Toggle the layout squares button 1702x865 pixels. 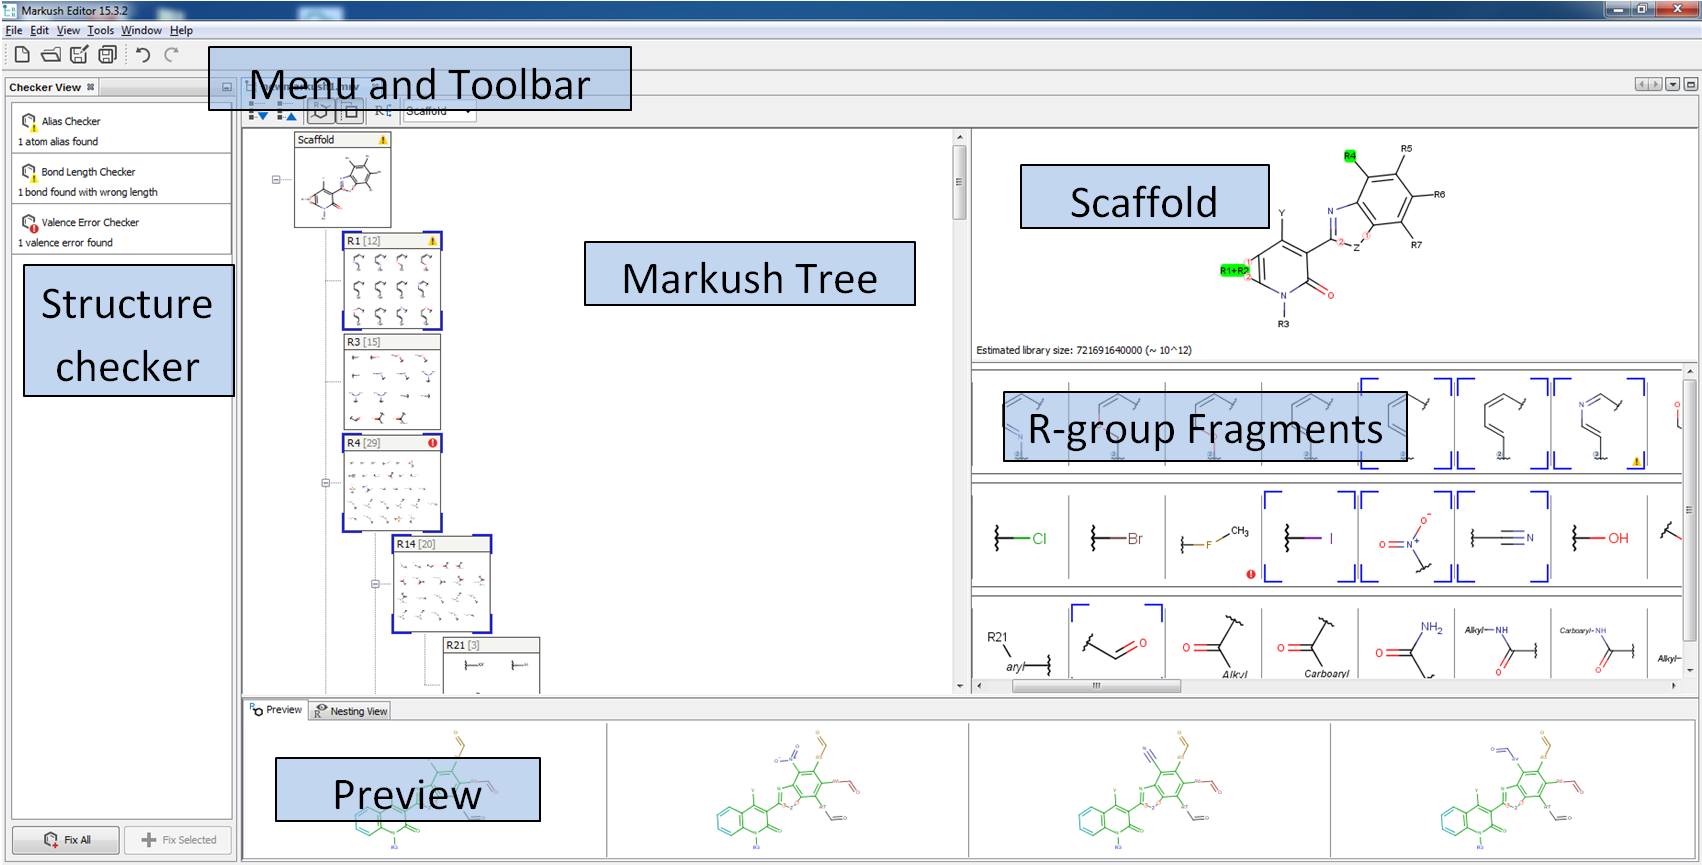[350, 111]
